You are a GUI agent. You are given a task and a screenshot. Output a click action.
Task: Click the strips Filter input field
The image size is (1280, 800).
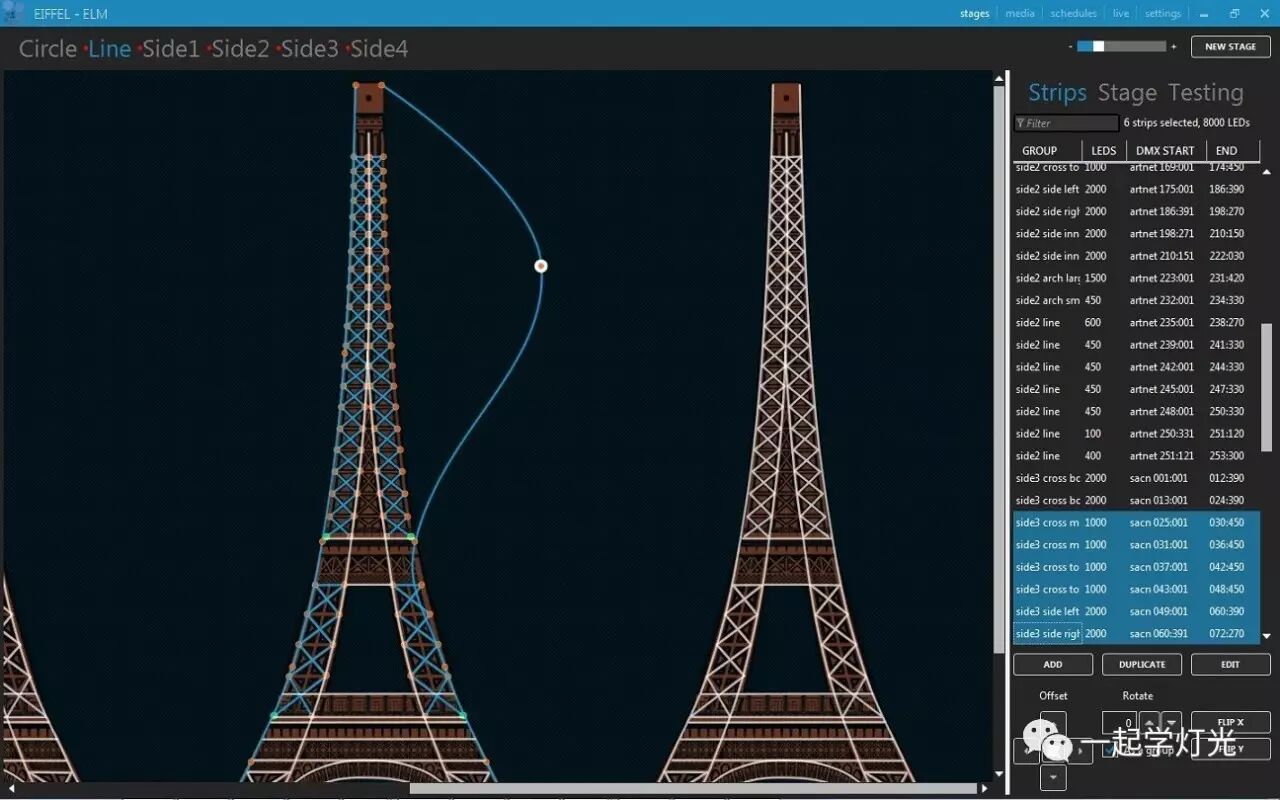point(1066,123)
